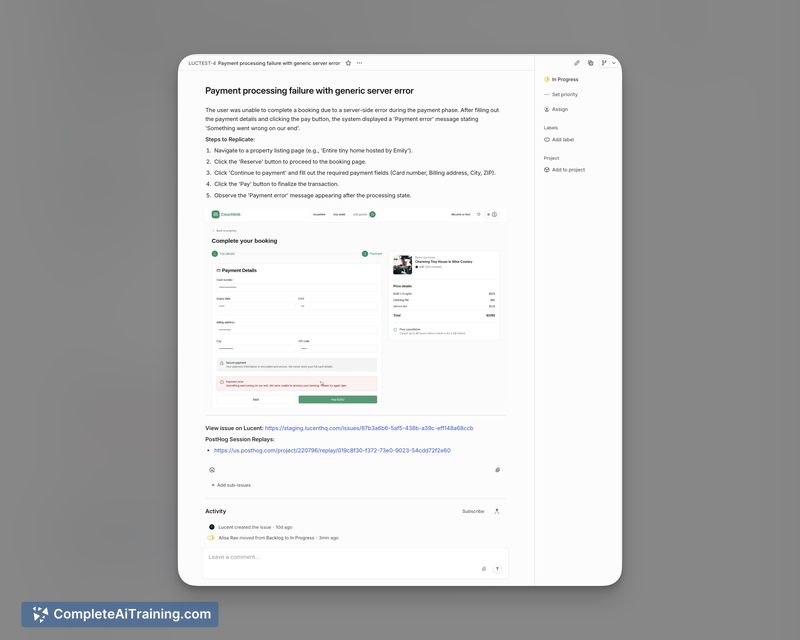Submit the comment with the send arrow
The height and width of the screenshot is (640, 800).
497,568
